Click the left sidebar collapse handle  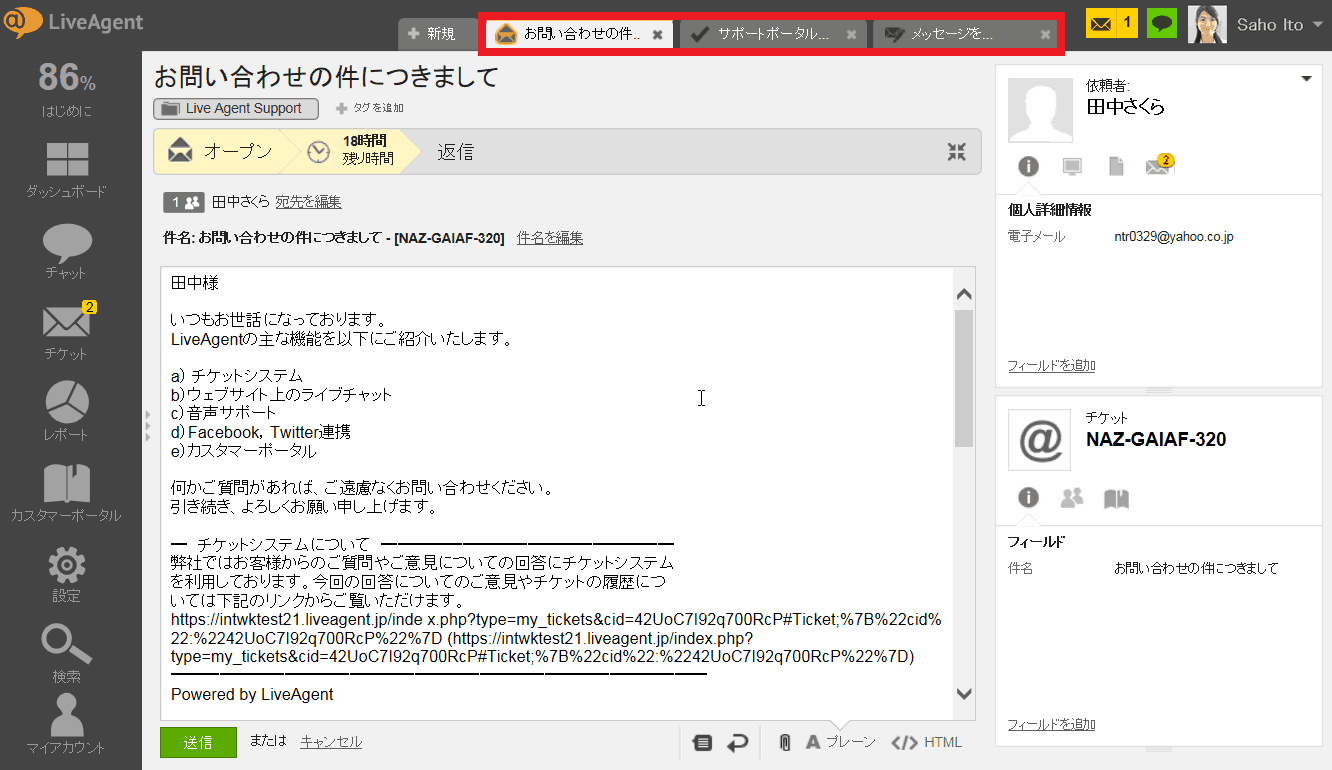(148, 425)
